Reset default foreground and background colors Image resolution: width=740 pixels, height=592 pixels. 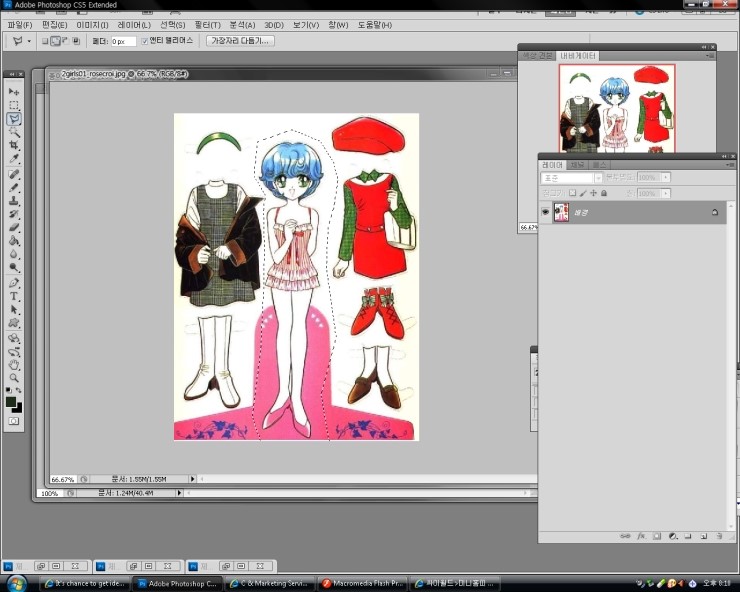(x=8, y=390)
